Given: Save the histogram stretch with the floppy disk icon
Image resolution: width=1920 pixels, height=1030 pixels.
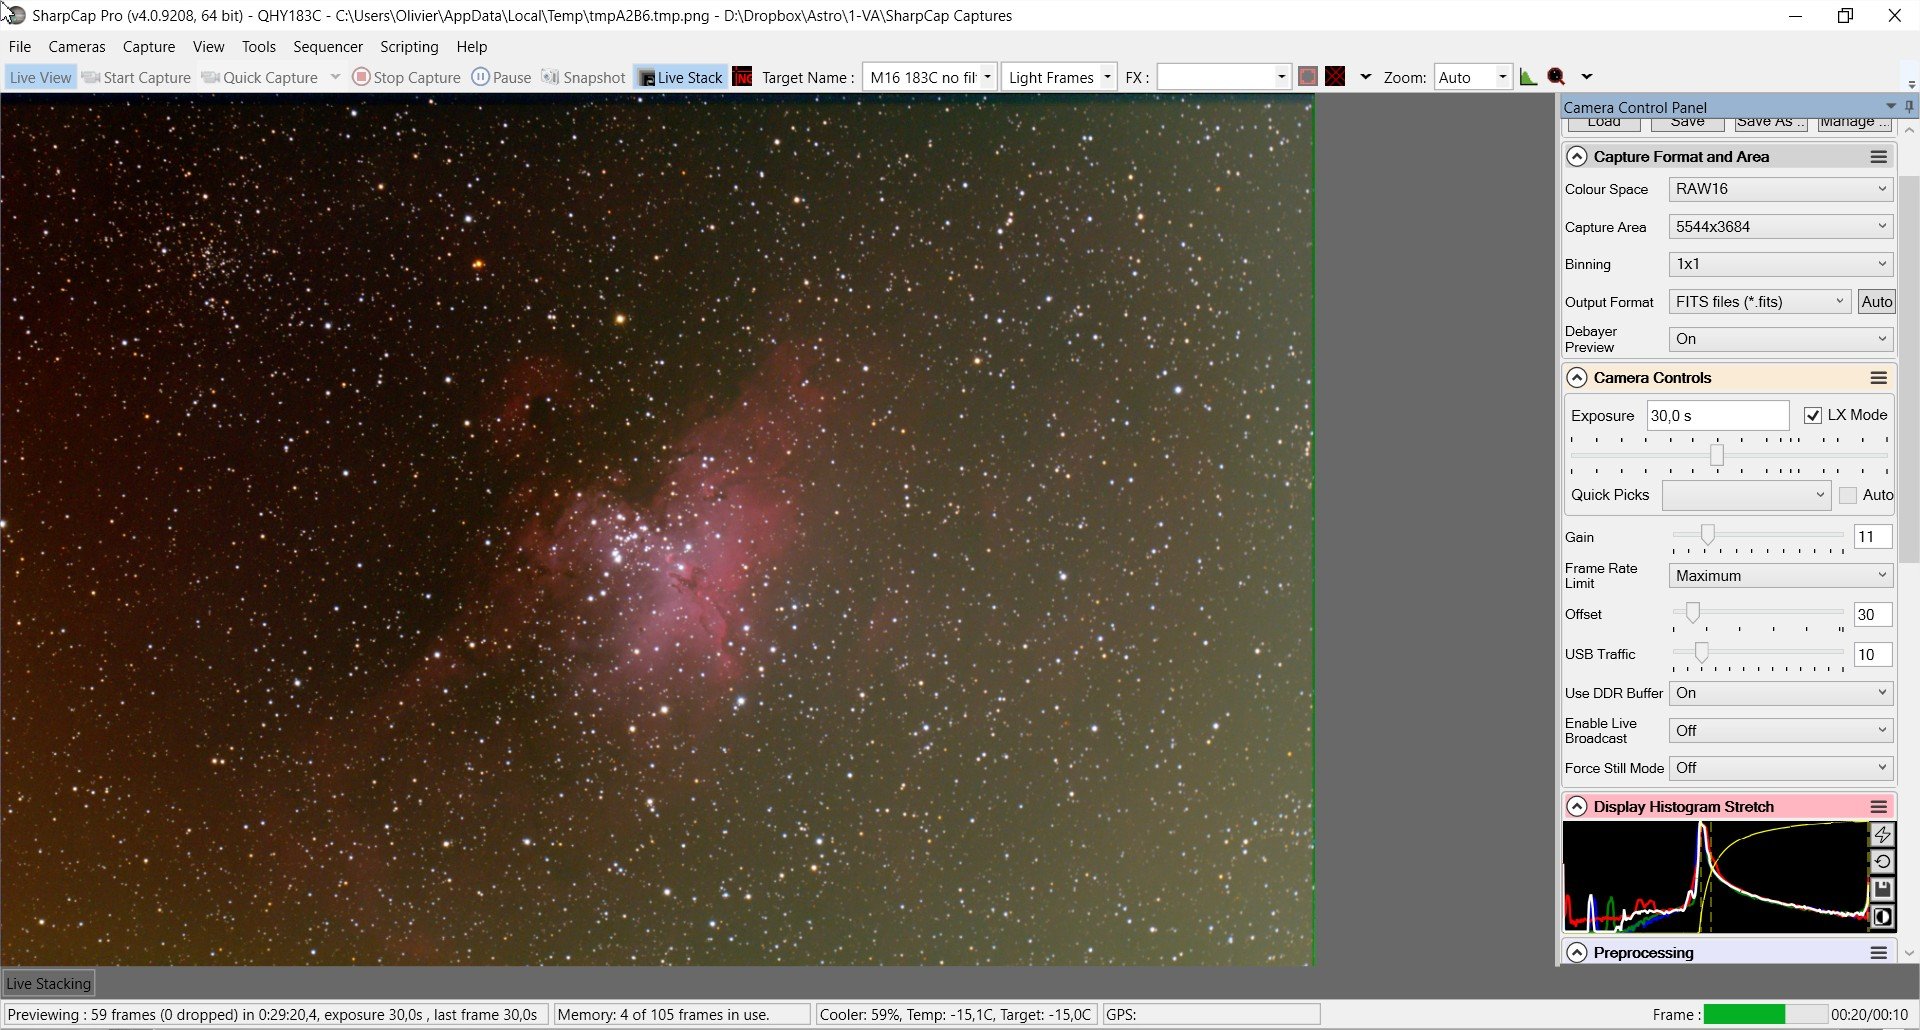Looking at the screenshot, I should [x=1882, y=889].
